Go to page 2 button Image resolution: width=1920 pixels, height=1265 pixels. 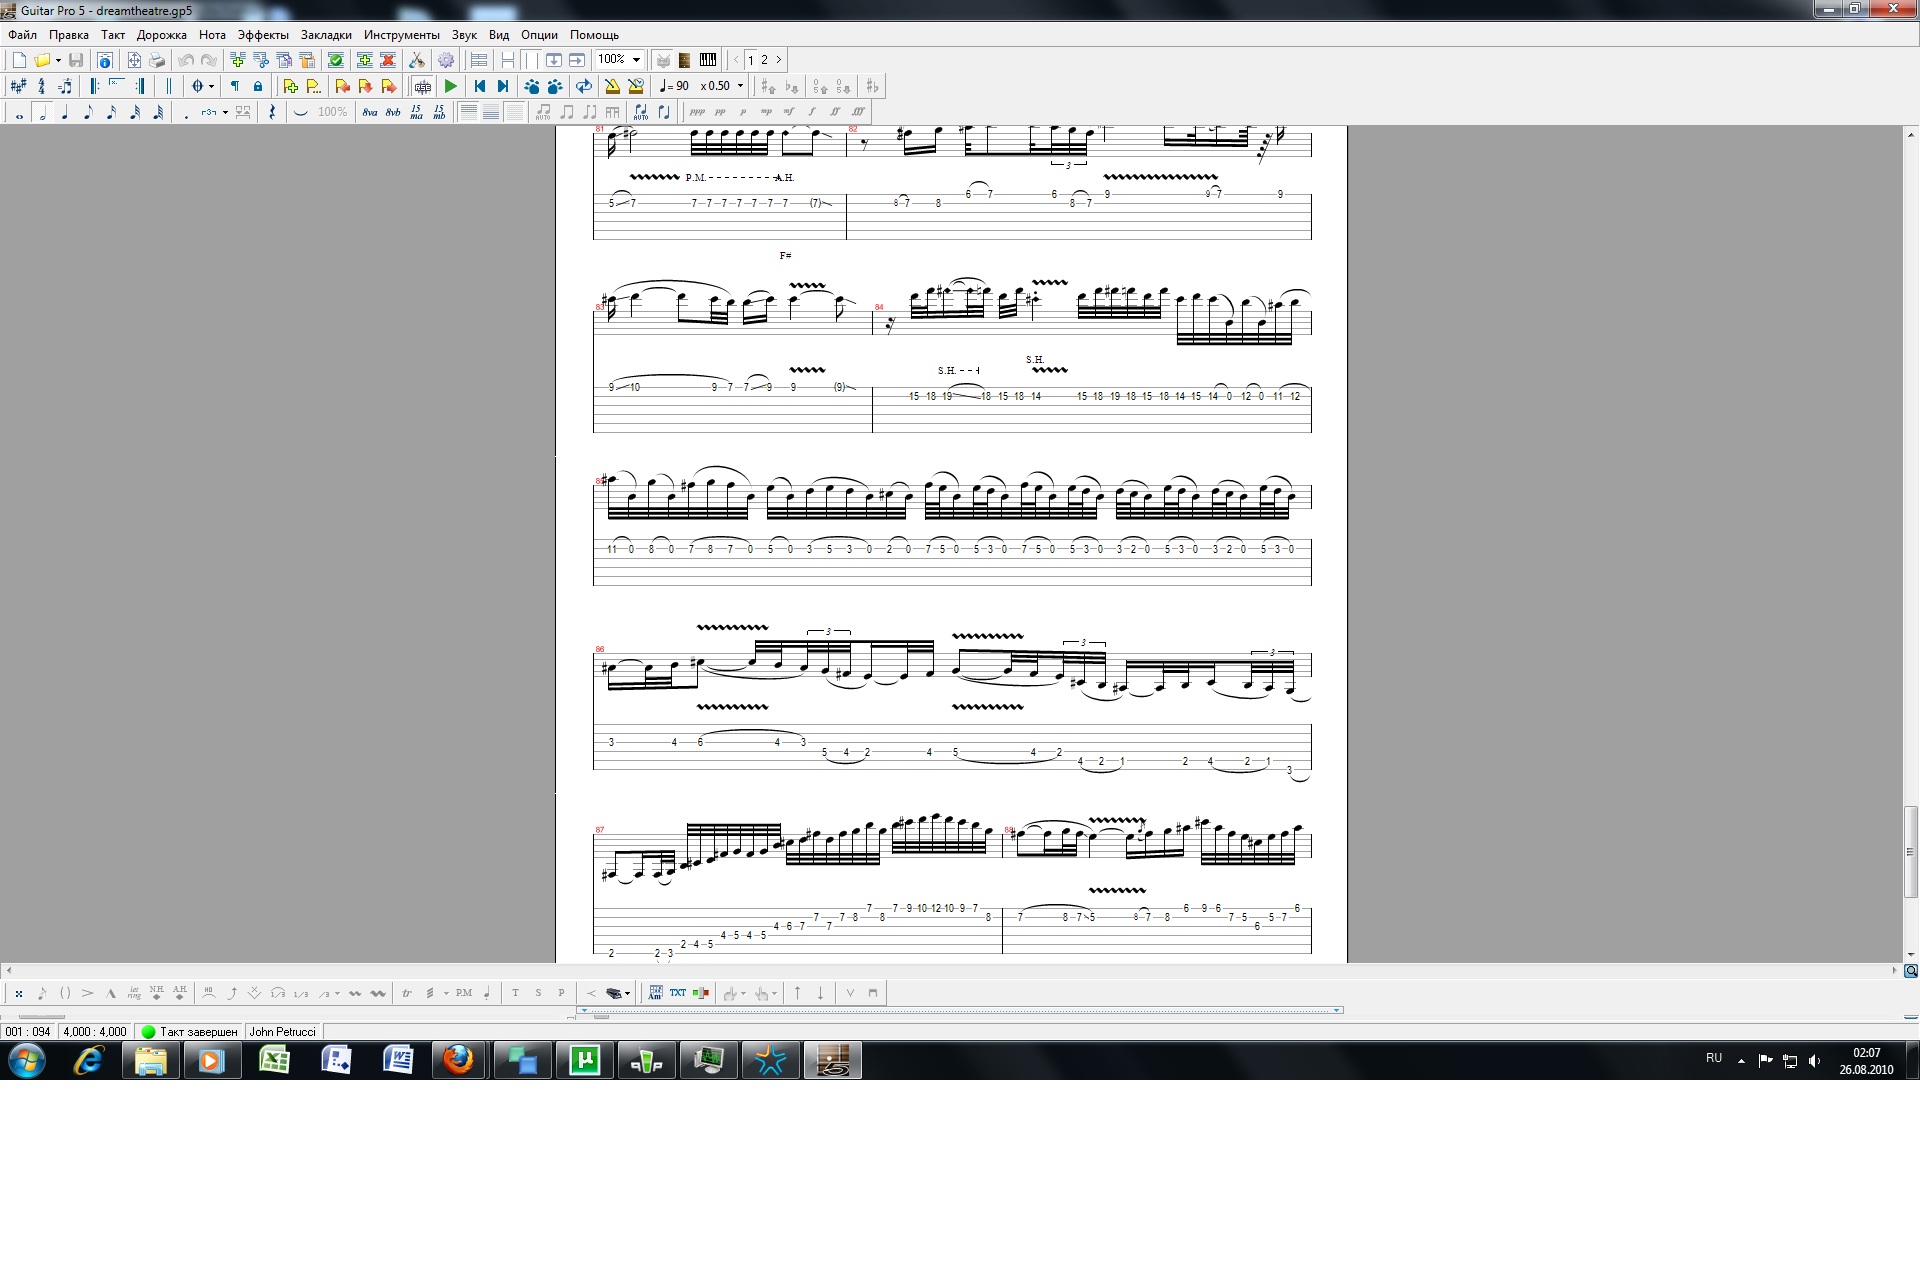[x=765, y=60]
